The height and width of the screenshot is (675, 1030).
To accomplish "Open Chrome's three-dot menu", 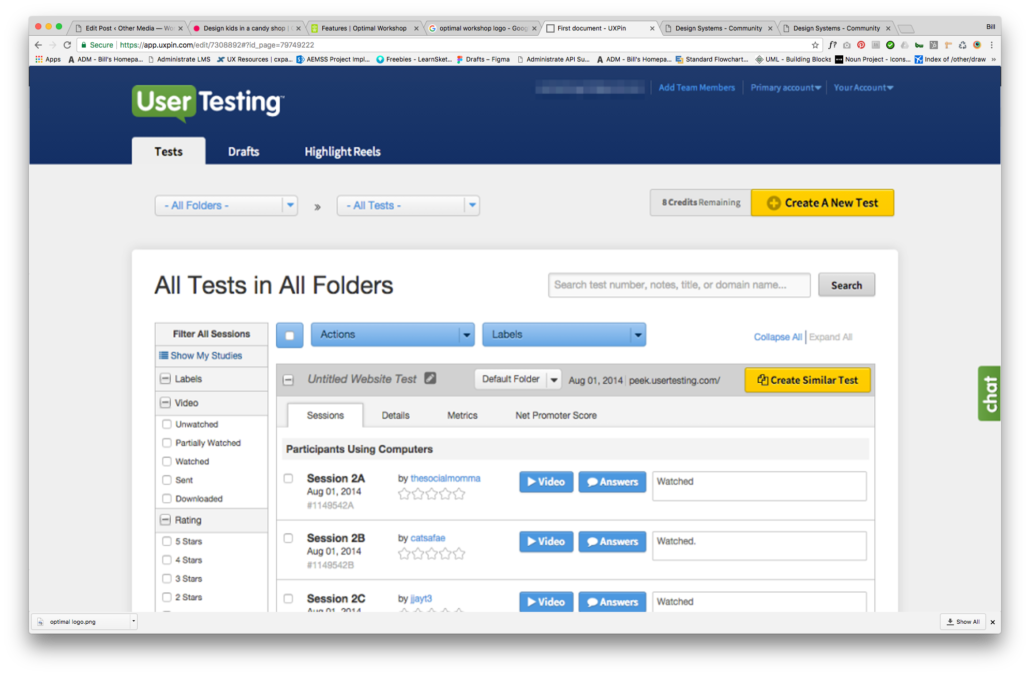I will [x=991, y=45].
